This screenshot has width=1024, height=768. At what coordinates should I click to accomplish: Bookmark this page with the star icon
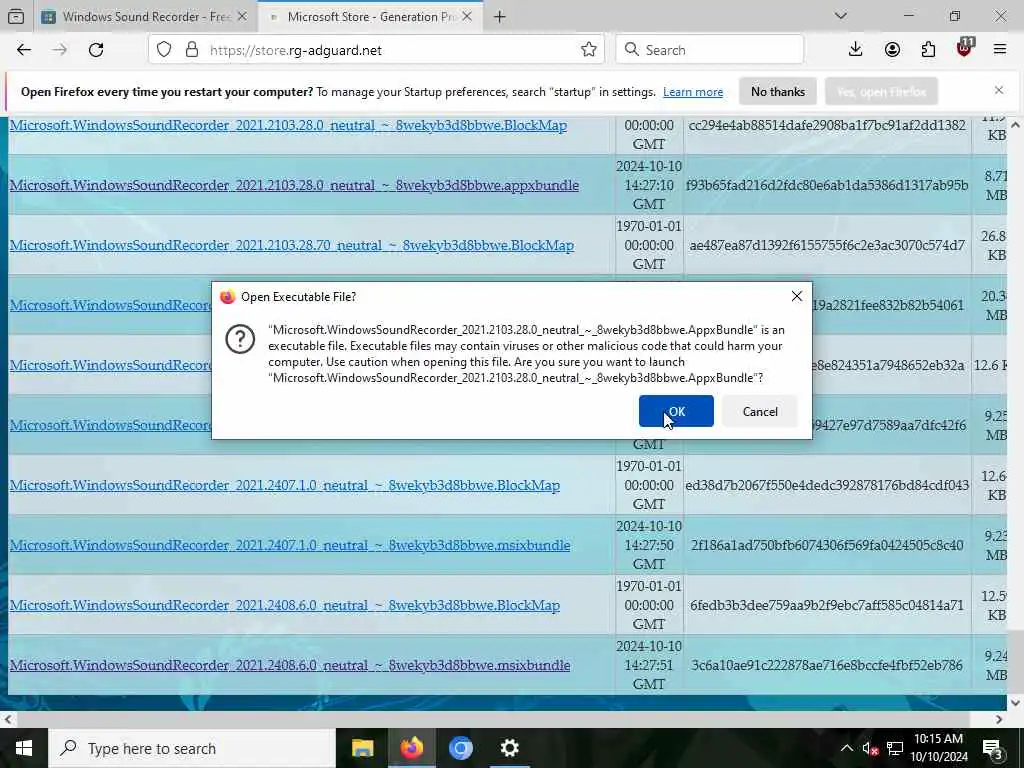pyautogui.click(x=588, y=50)
